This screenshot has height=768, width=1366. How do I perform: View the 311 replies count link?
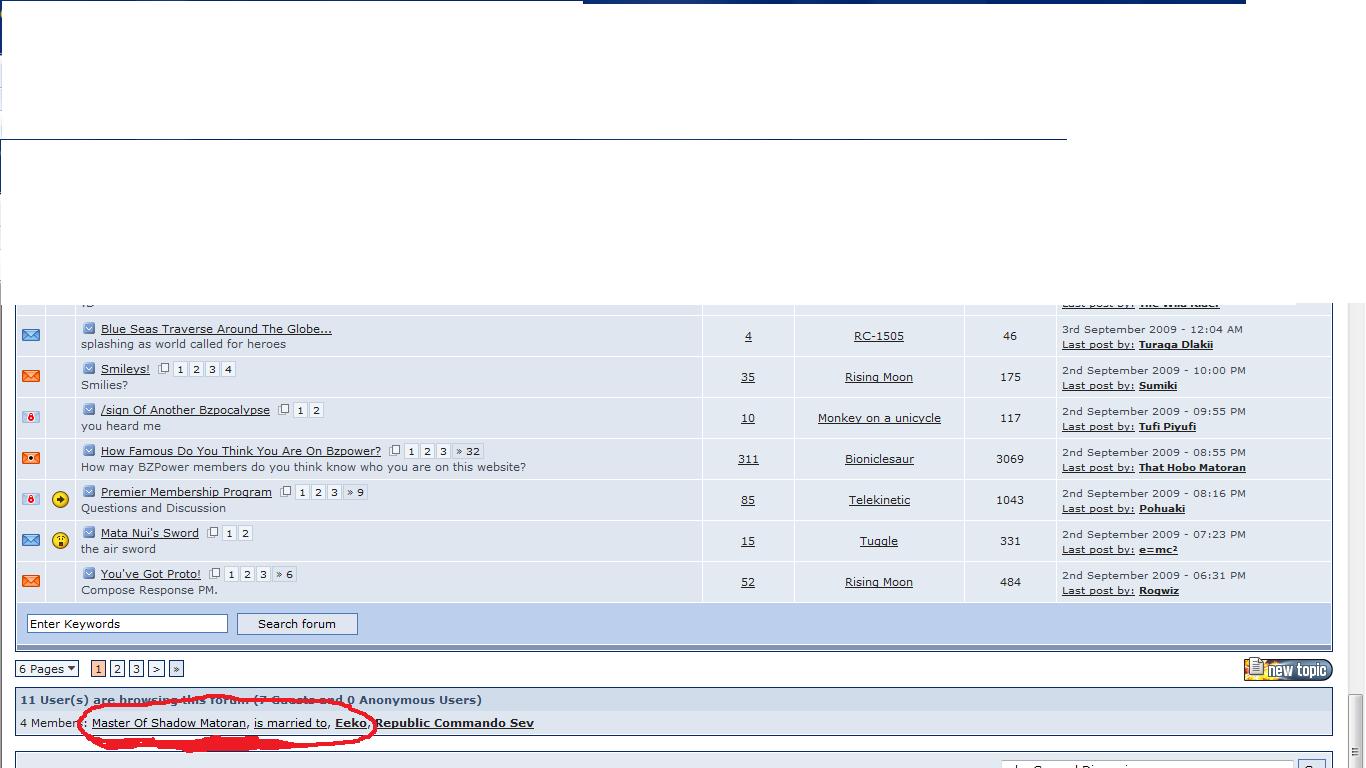coord(748,460)
